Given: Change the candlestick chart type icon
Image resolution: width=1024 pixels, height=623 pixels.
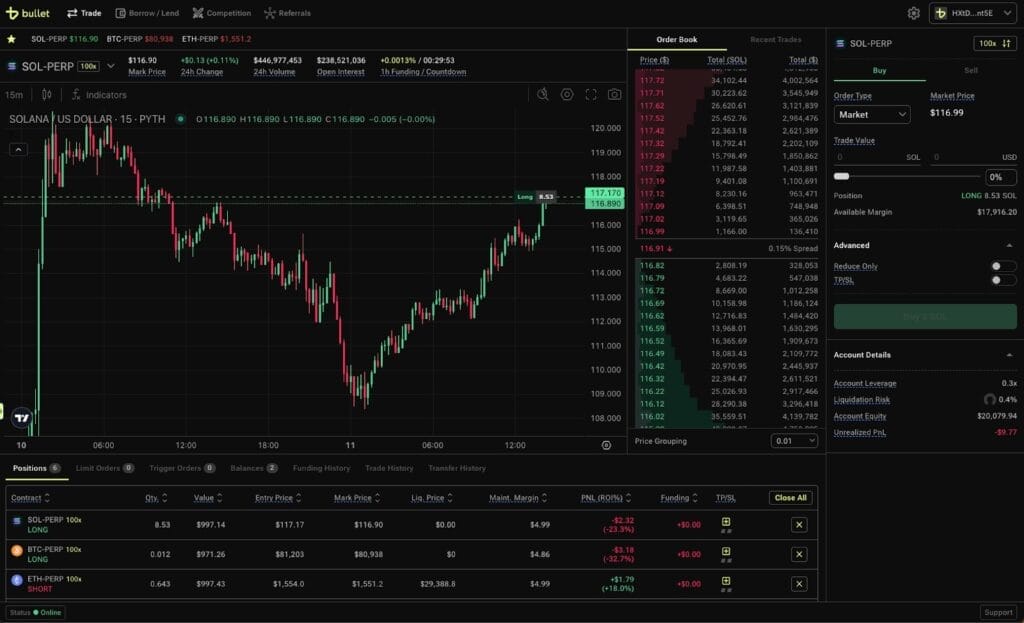Looking at the screenshot, I should coord(46,94).
